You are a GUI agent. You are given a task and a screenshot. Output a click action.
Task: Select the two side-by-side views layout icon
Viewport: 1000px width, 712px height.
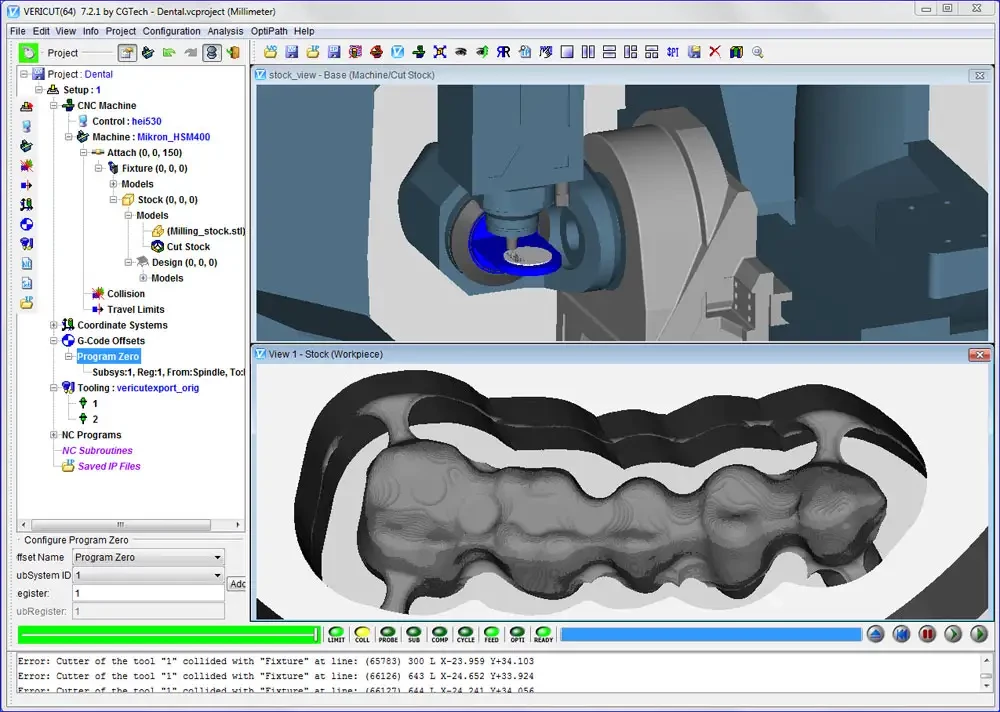(588, 52)
